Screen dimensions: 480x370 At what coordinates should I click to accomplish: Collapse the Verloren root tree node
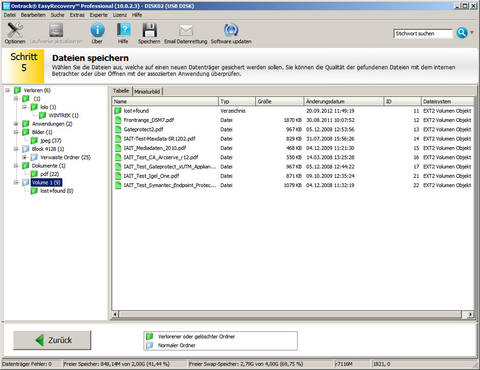pos(7,90)
